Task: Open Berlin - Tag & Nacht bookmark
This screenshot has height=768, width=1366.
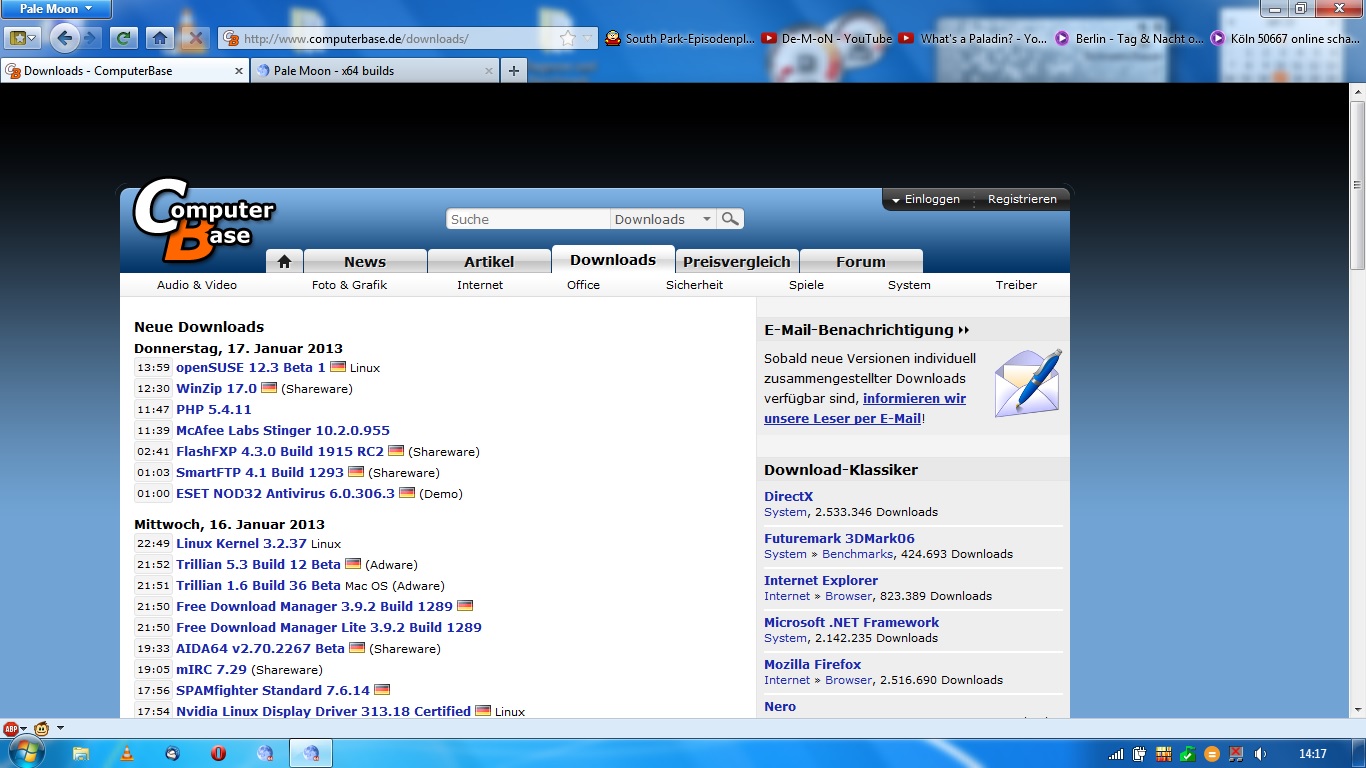Action: (x=1129, y=38)
